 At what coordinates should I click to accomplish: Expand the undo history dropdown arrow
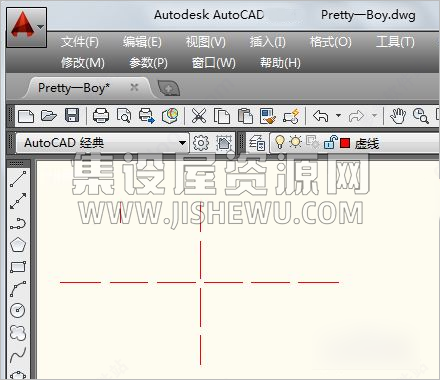338,116
